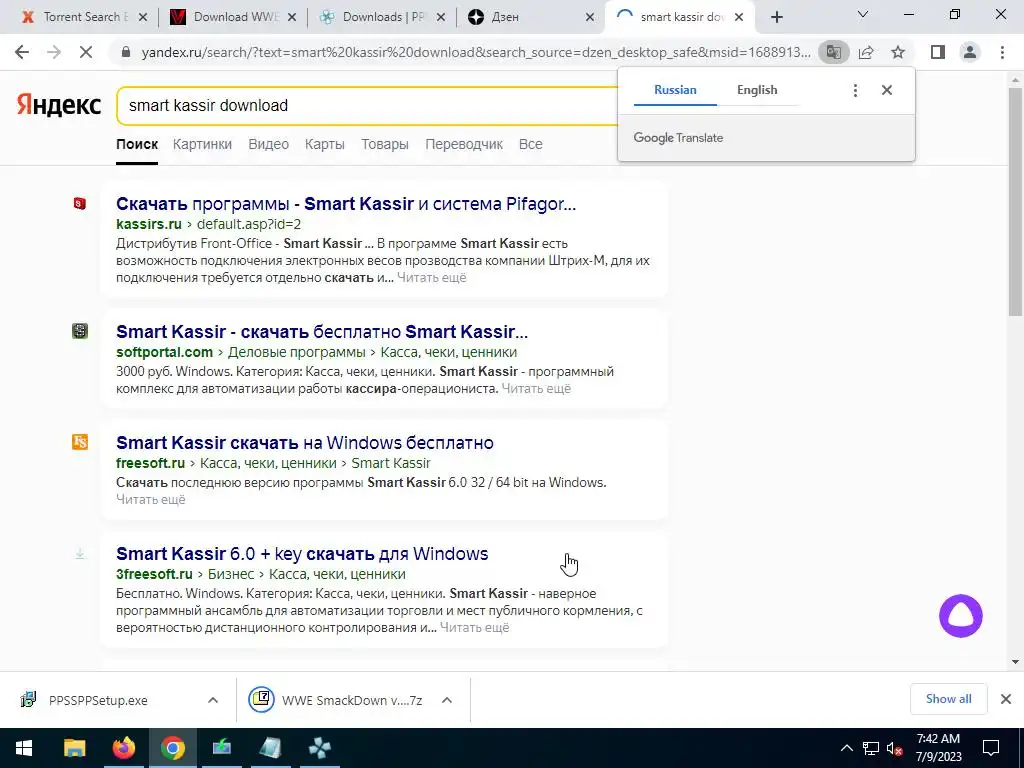The image size is (1024, 768).
Task: Open taskbar monitor application icon
Action: click(x=221, y=748)
